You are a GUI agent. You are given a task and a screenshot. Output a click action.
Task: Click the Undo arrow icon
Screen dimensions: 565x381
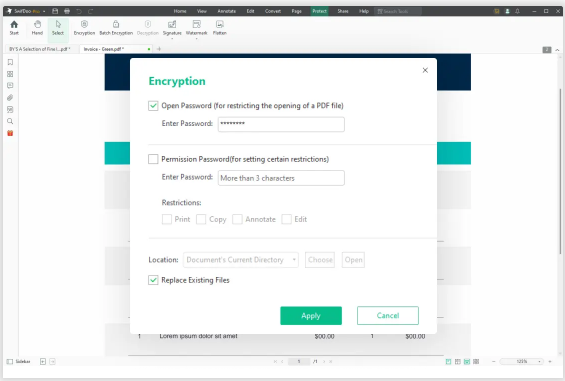coord(79,11)
